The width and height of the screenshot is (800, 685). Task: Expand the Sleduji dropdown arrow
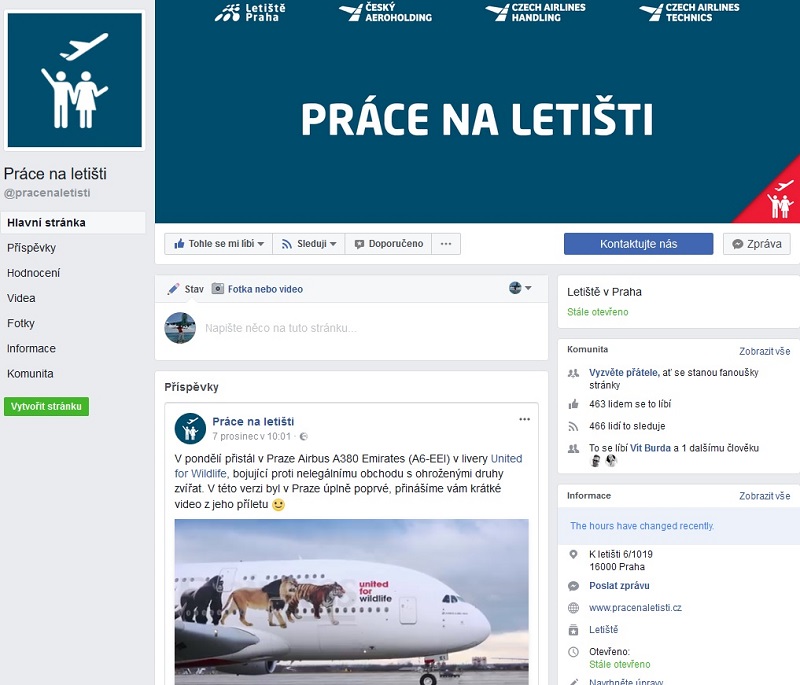click(x=333, y=244)
